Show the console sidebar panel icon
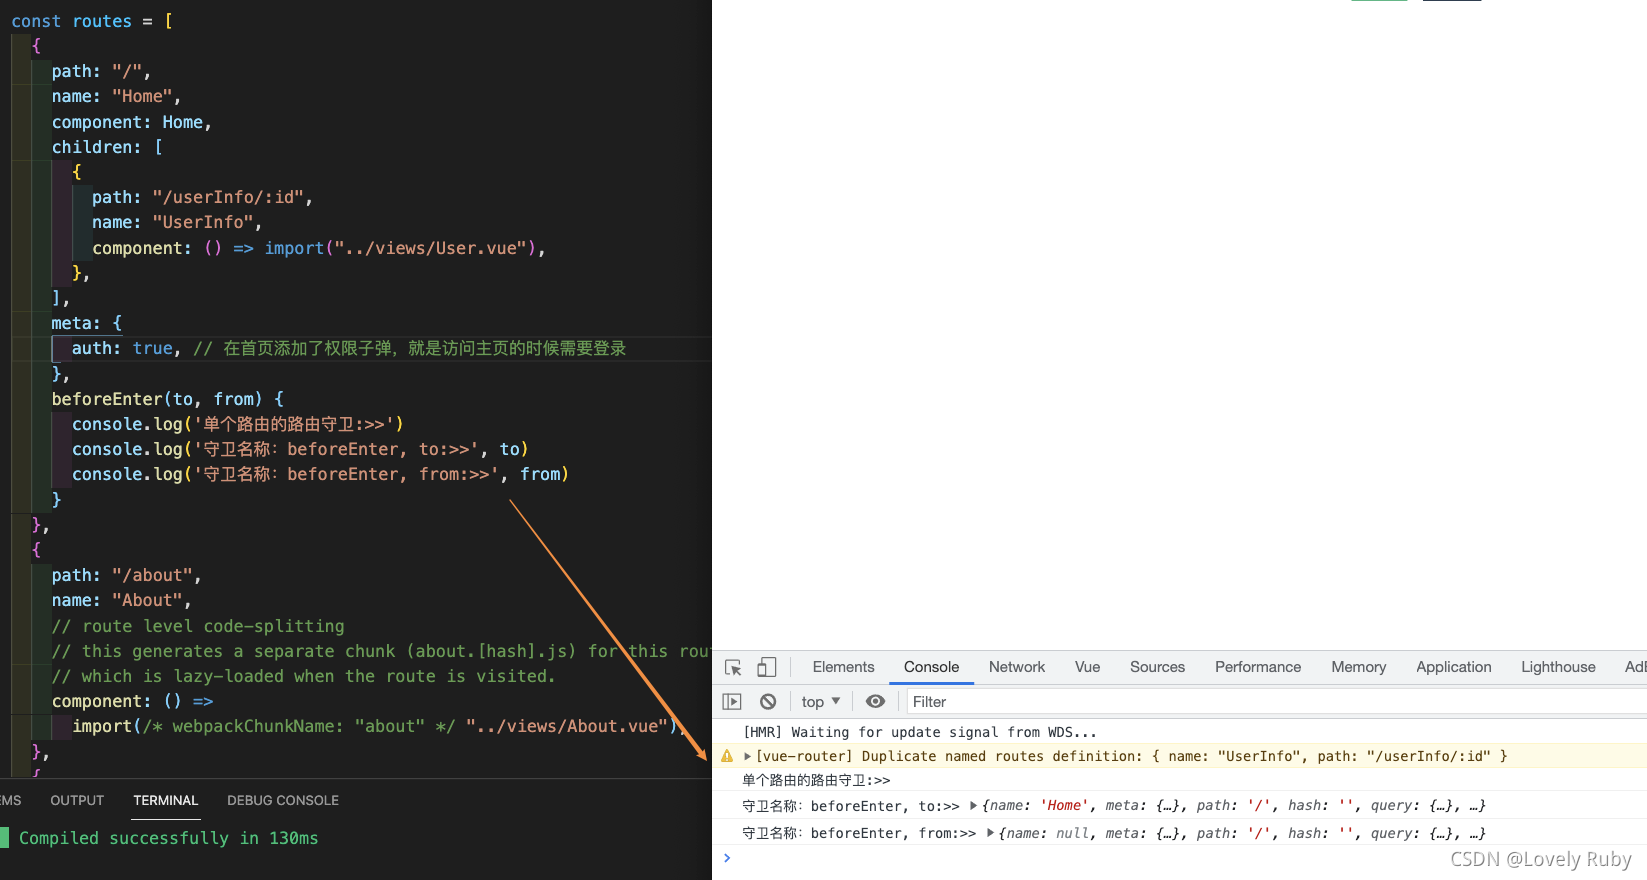1647x880 pixels. click(732, 702)
